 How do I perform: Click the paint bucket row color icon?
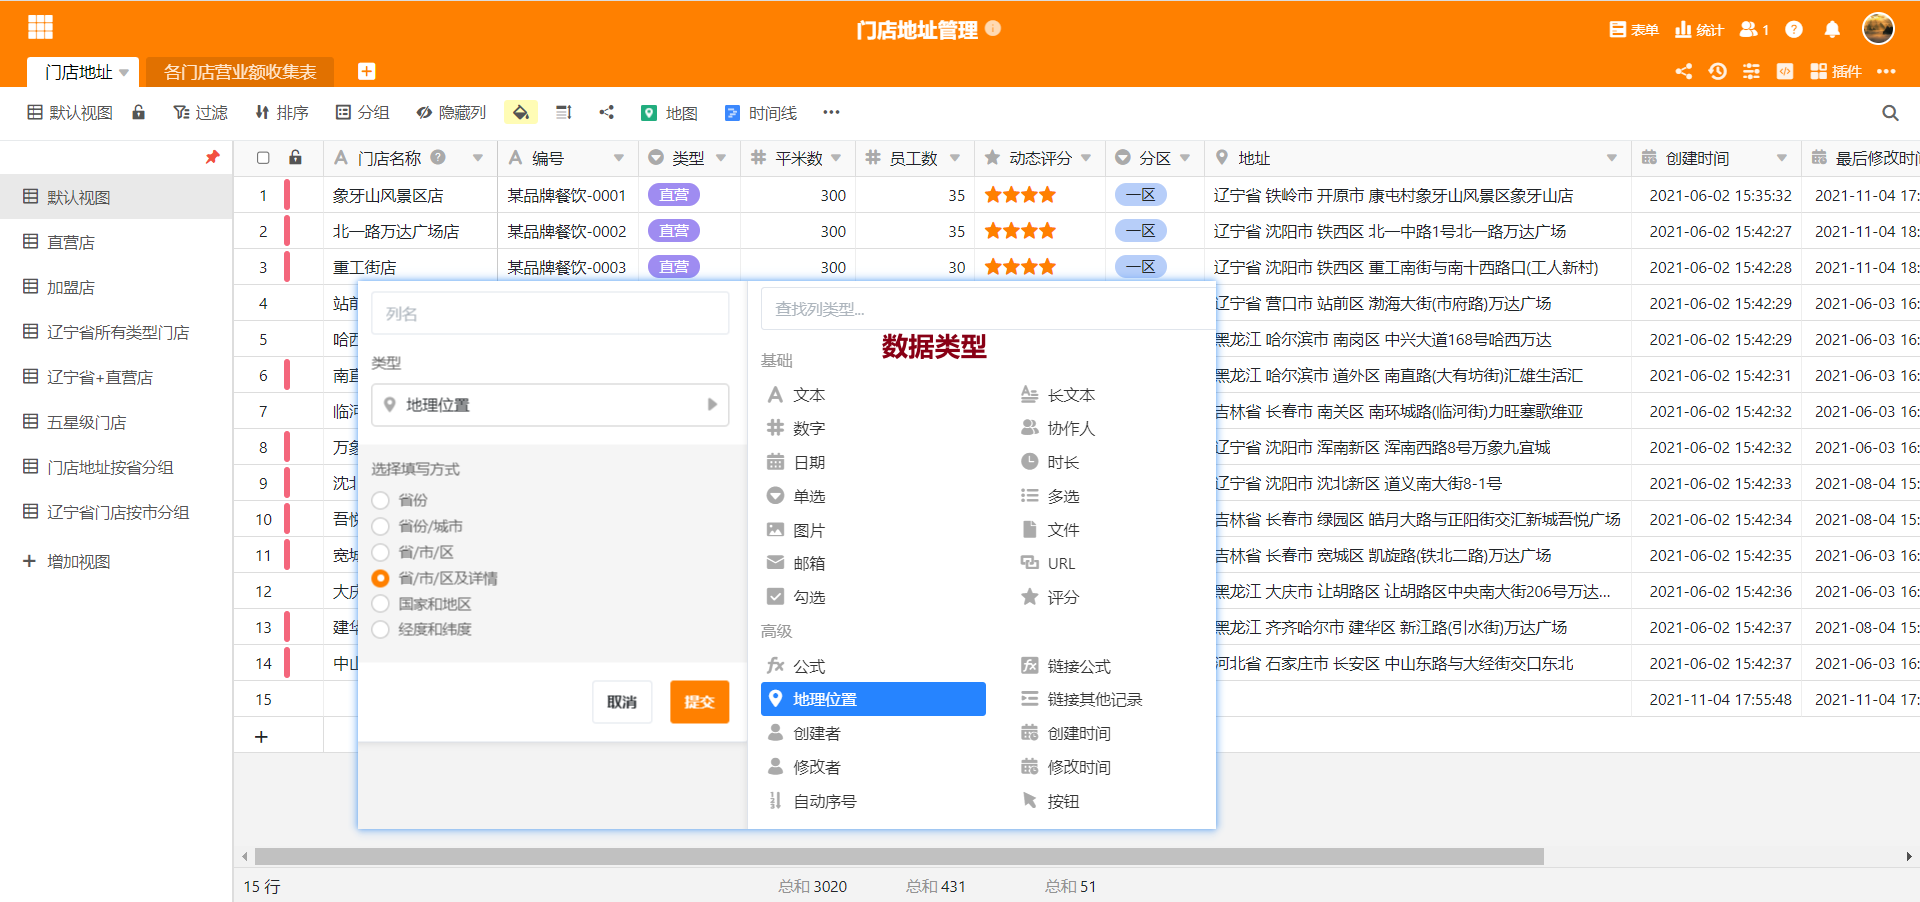click(x=521, y=113)
